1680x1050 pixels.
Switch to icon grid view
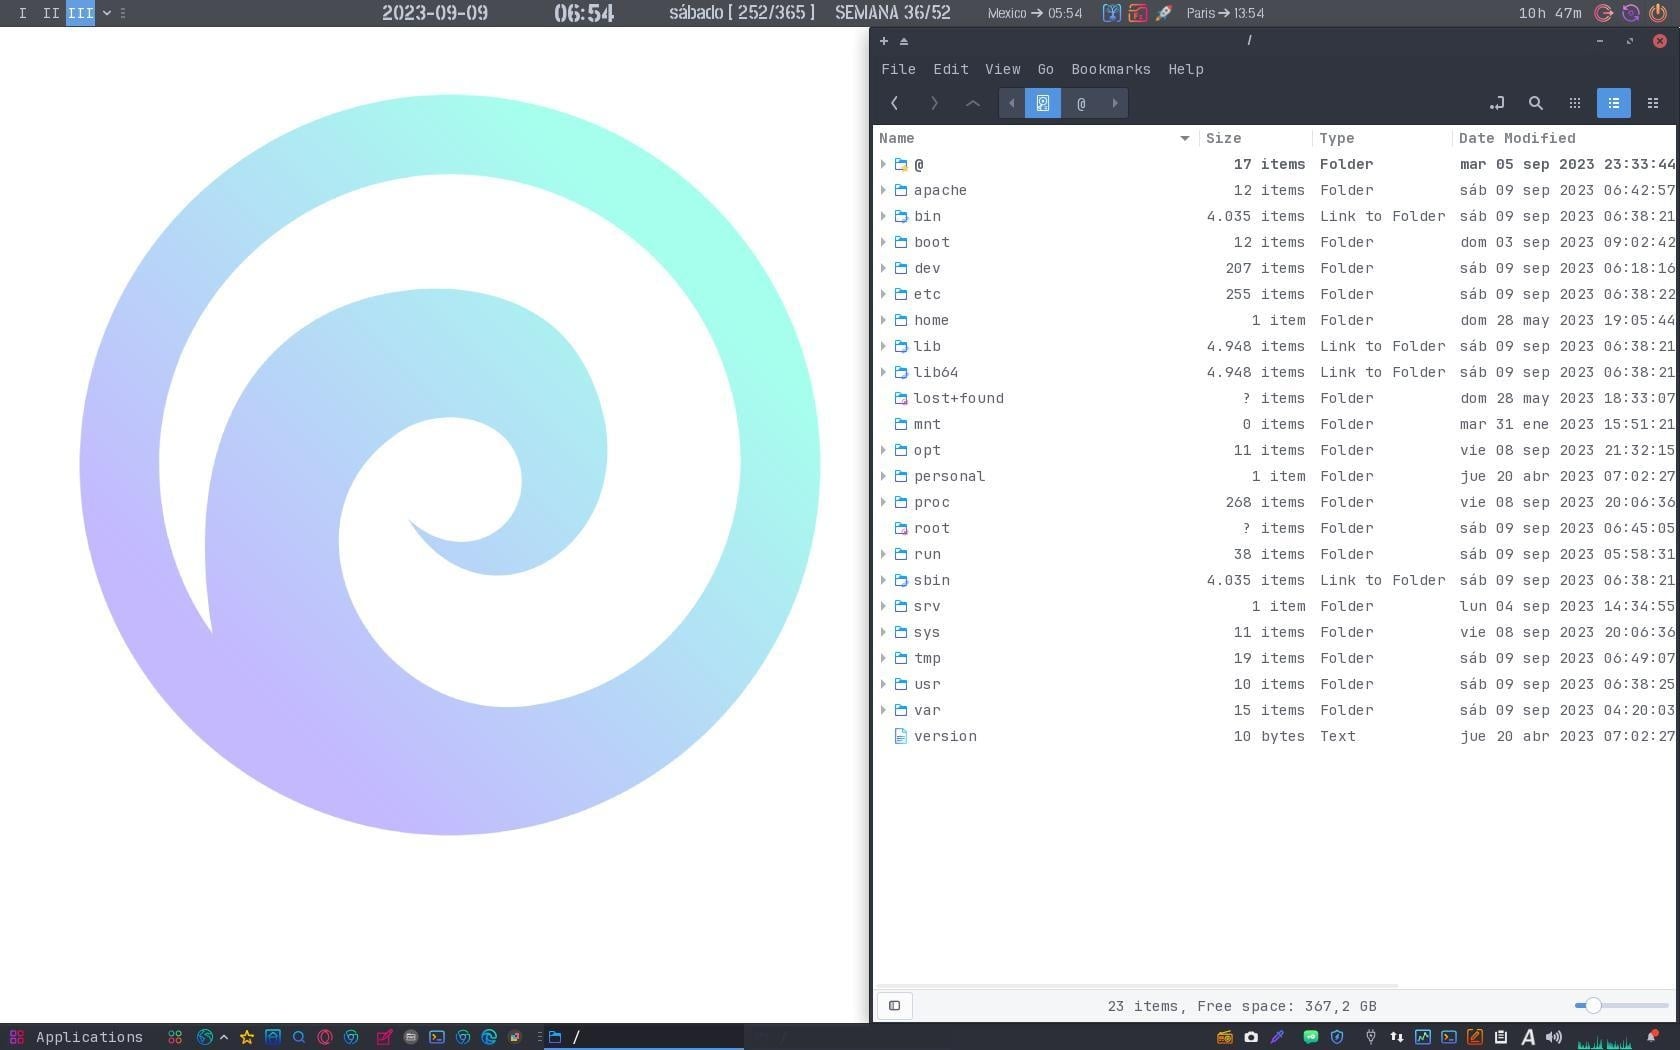[1575, 103]
